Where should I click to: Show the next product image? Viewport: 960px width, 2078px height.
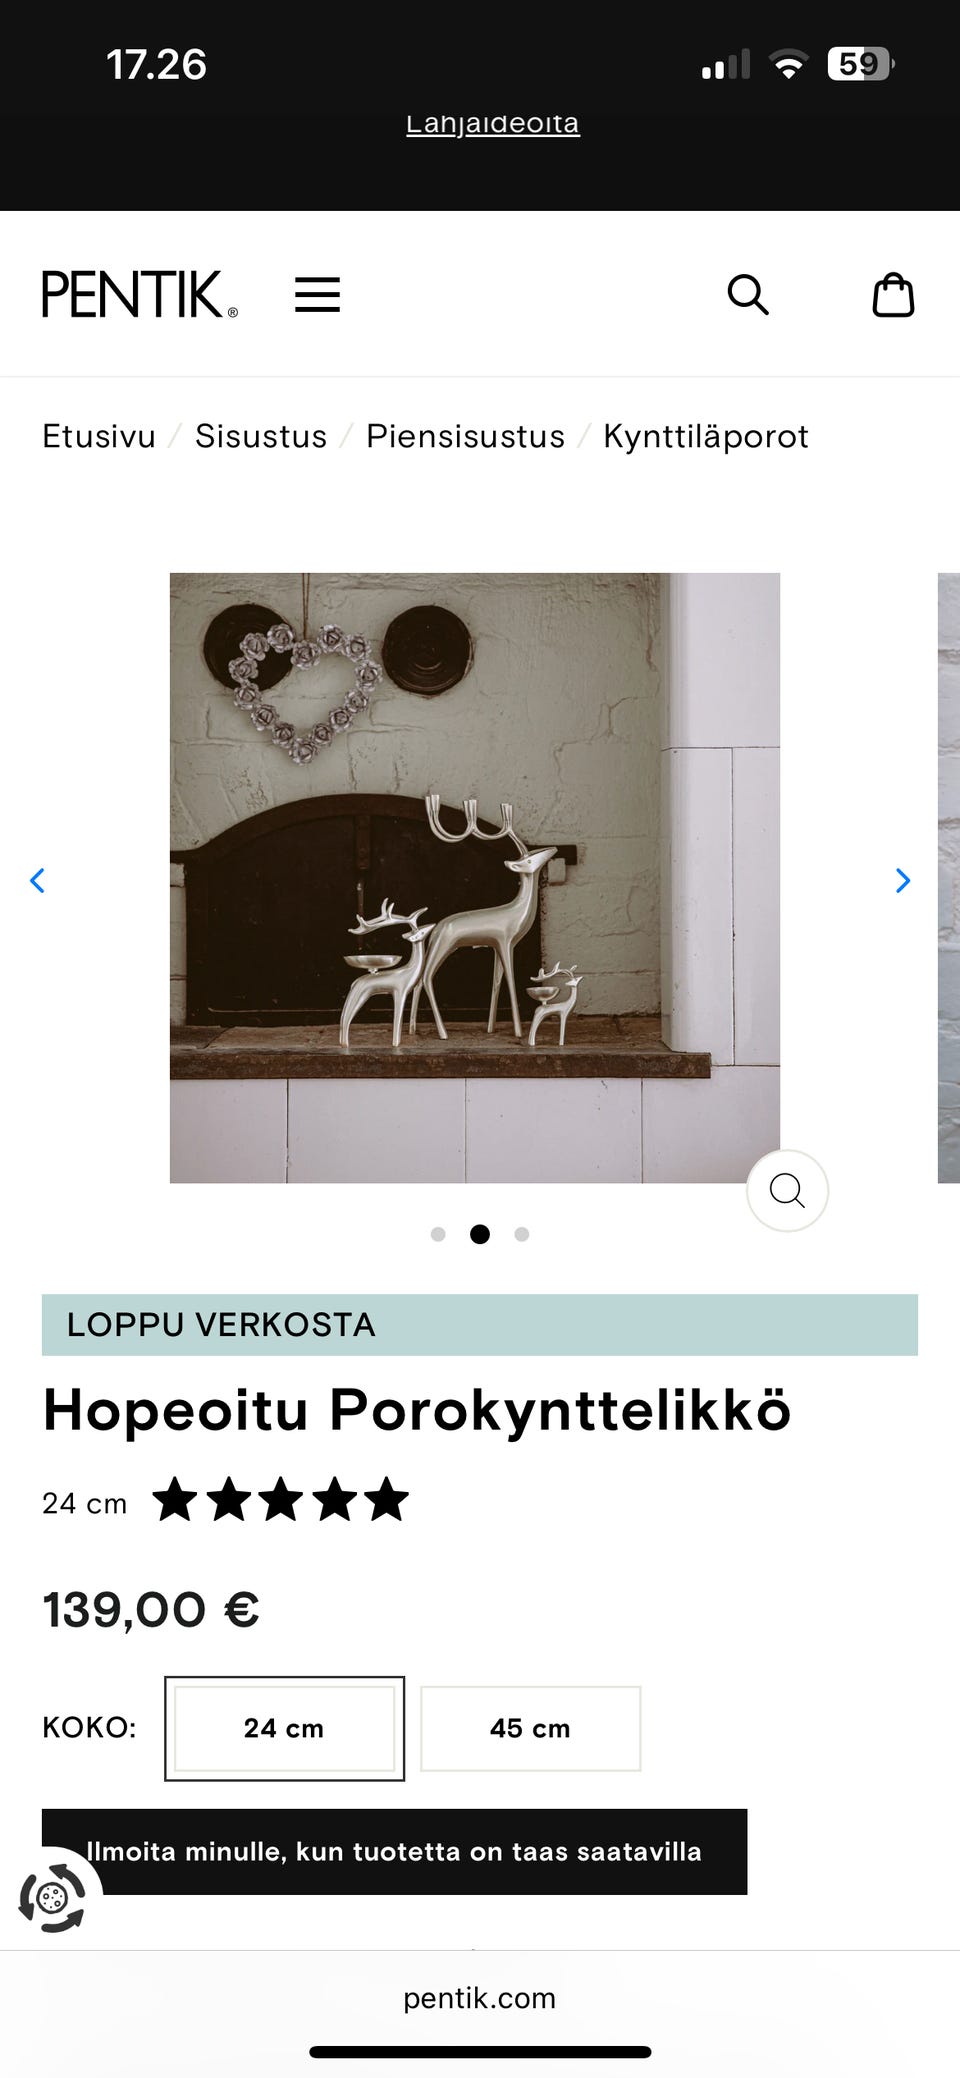click(903, 880)
